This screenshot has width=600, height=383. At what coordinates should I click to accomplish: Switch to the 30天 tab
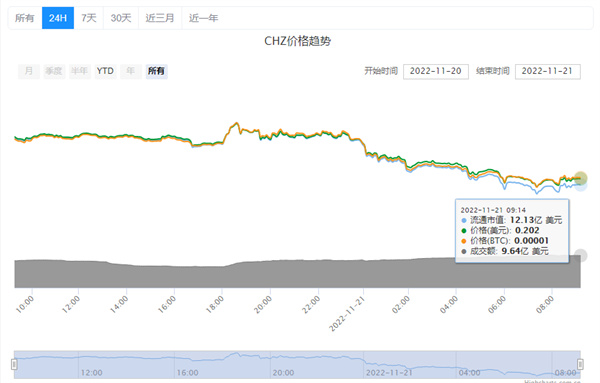pos(121,18)
